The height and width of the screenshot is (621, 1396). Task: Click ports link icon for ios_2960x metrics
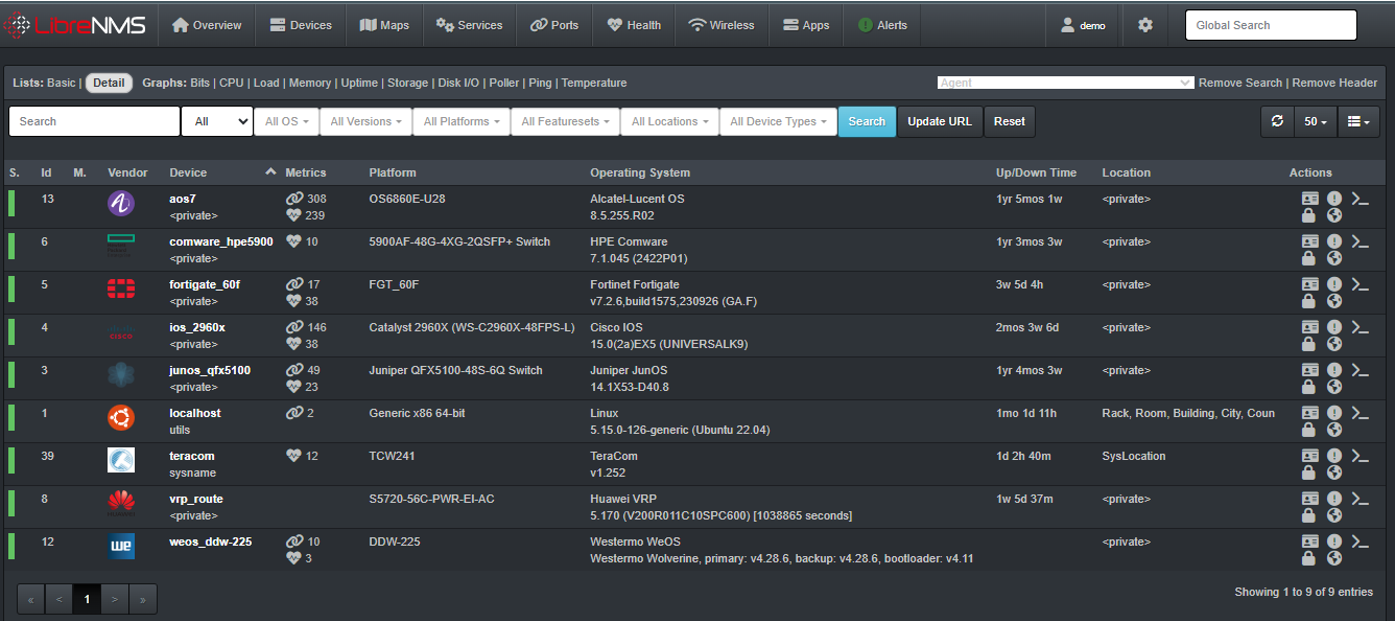[x=294, y=327]
